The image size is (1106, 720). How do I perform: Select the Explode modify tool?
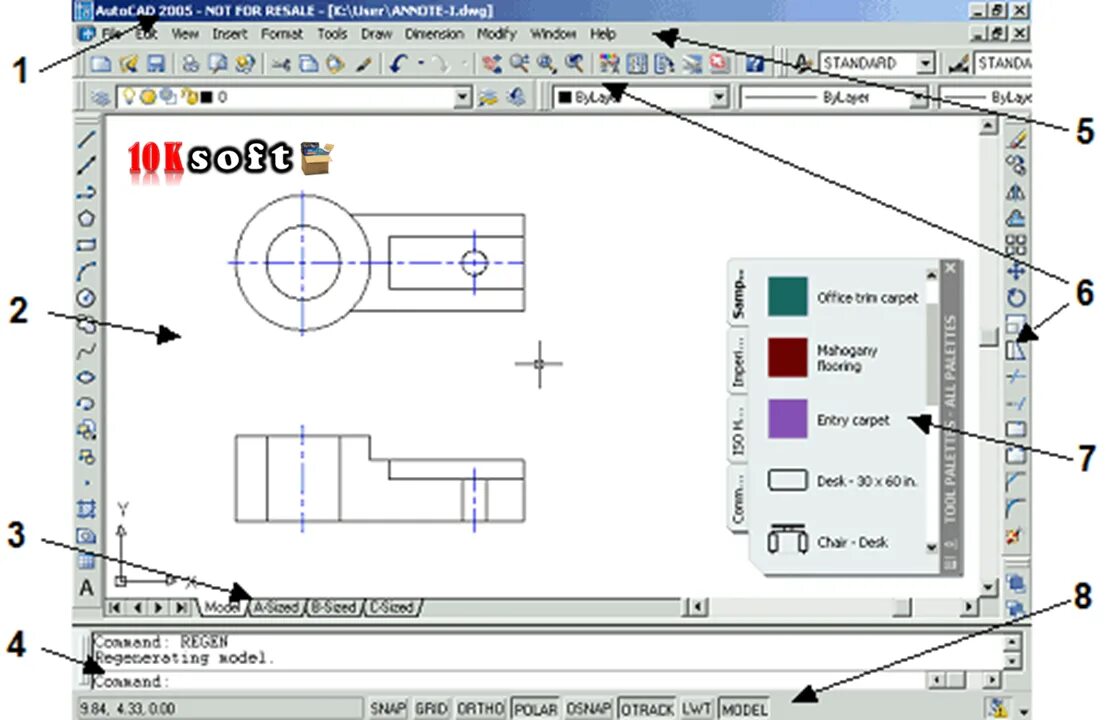(1014, 536)
